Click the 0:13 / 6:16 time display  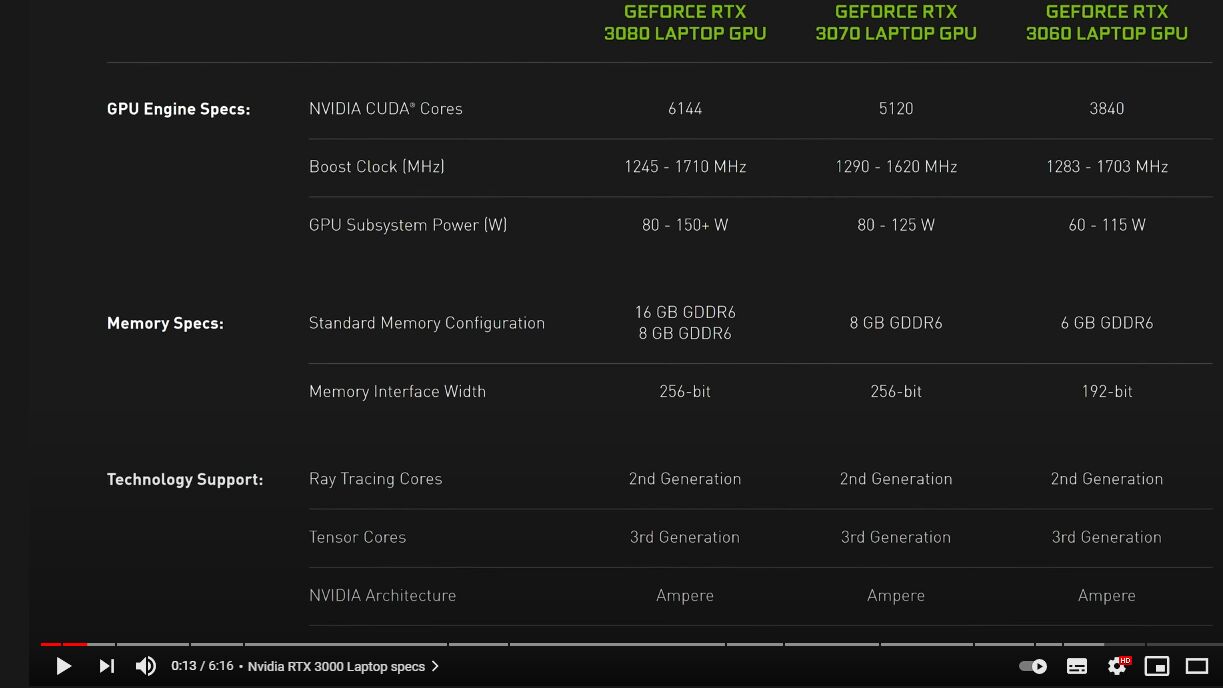(202, 666)
